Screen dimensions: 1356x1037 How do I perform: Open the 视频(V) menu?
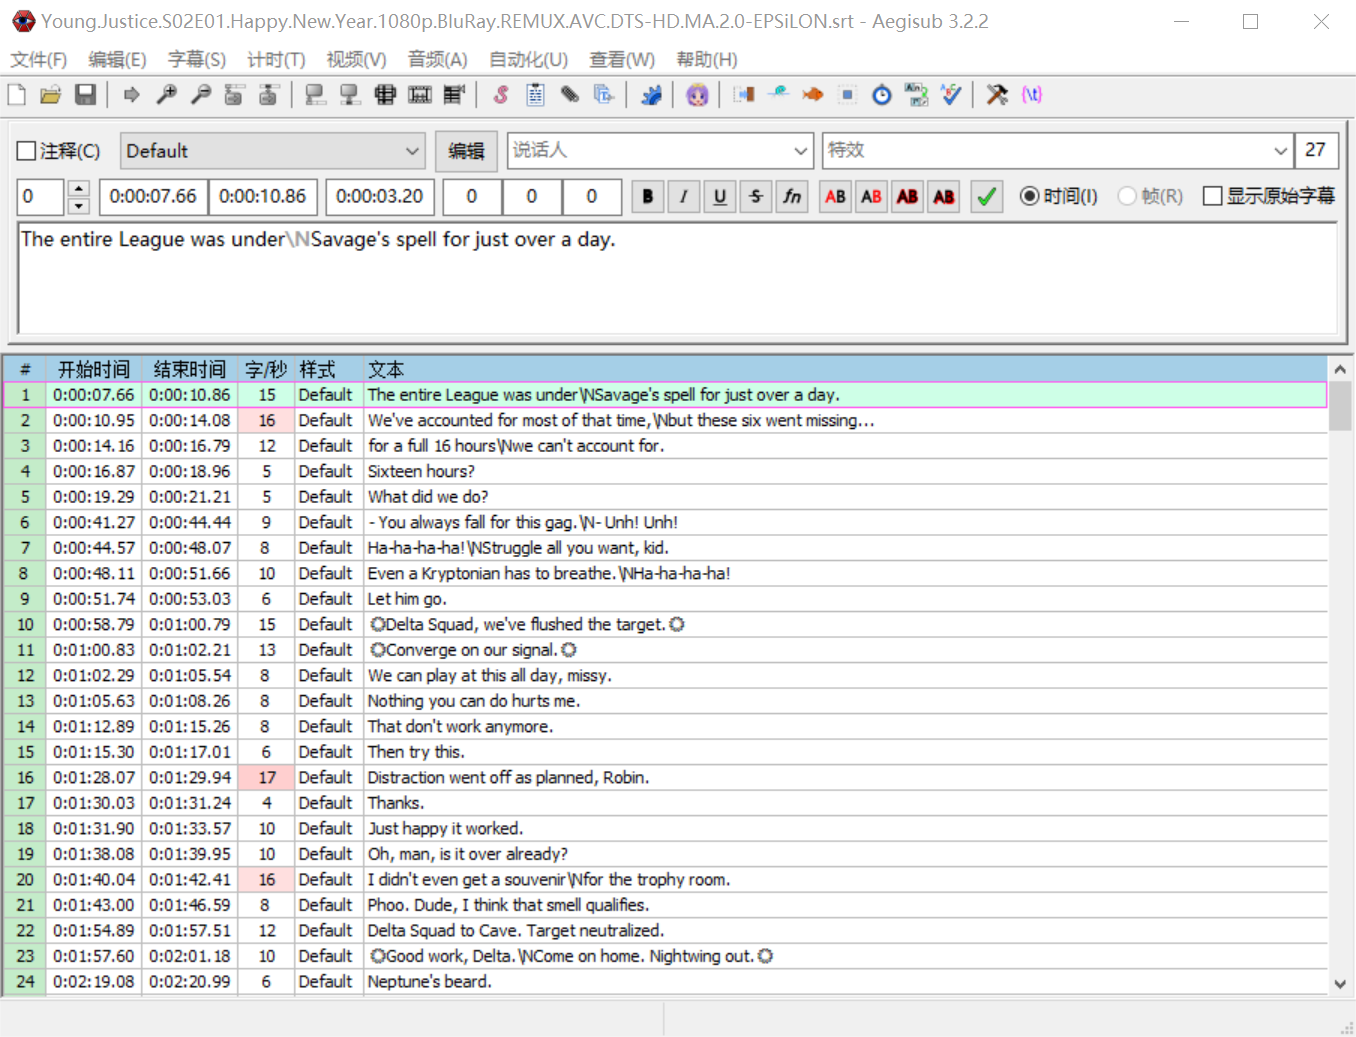356,60
